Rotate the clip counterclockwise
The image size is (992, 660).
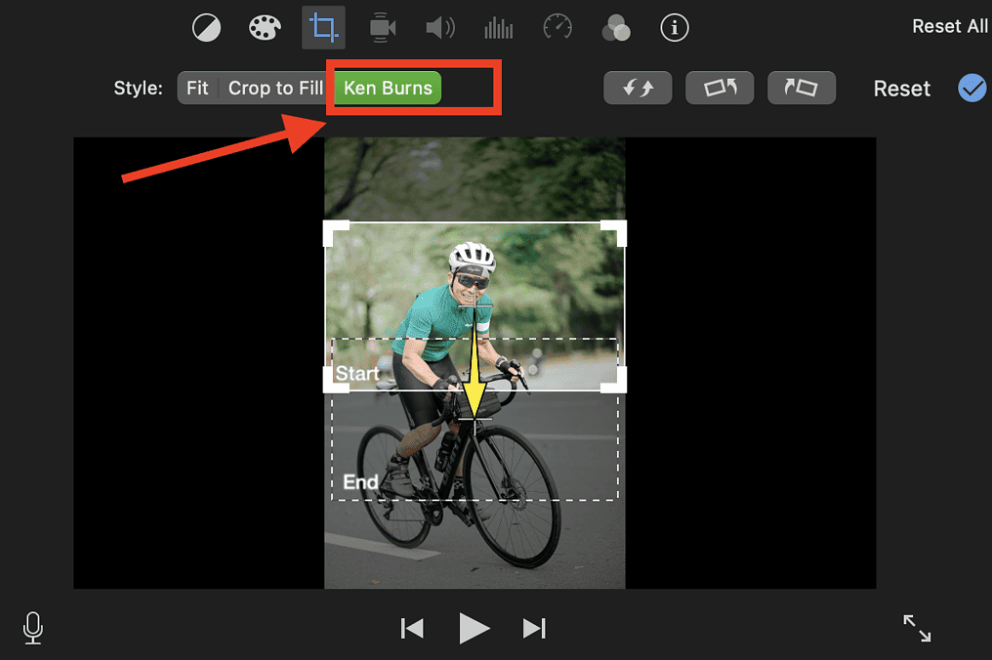pos(720,88)
